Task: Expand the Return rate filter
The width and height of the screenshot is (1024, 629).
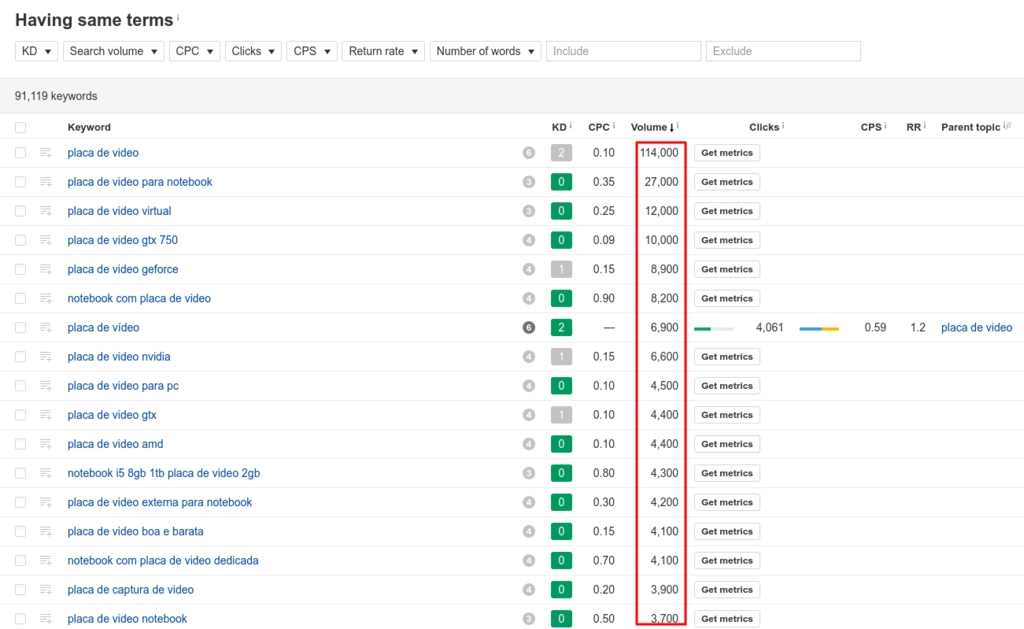Action: pos(383,51)
